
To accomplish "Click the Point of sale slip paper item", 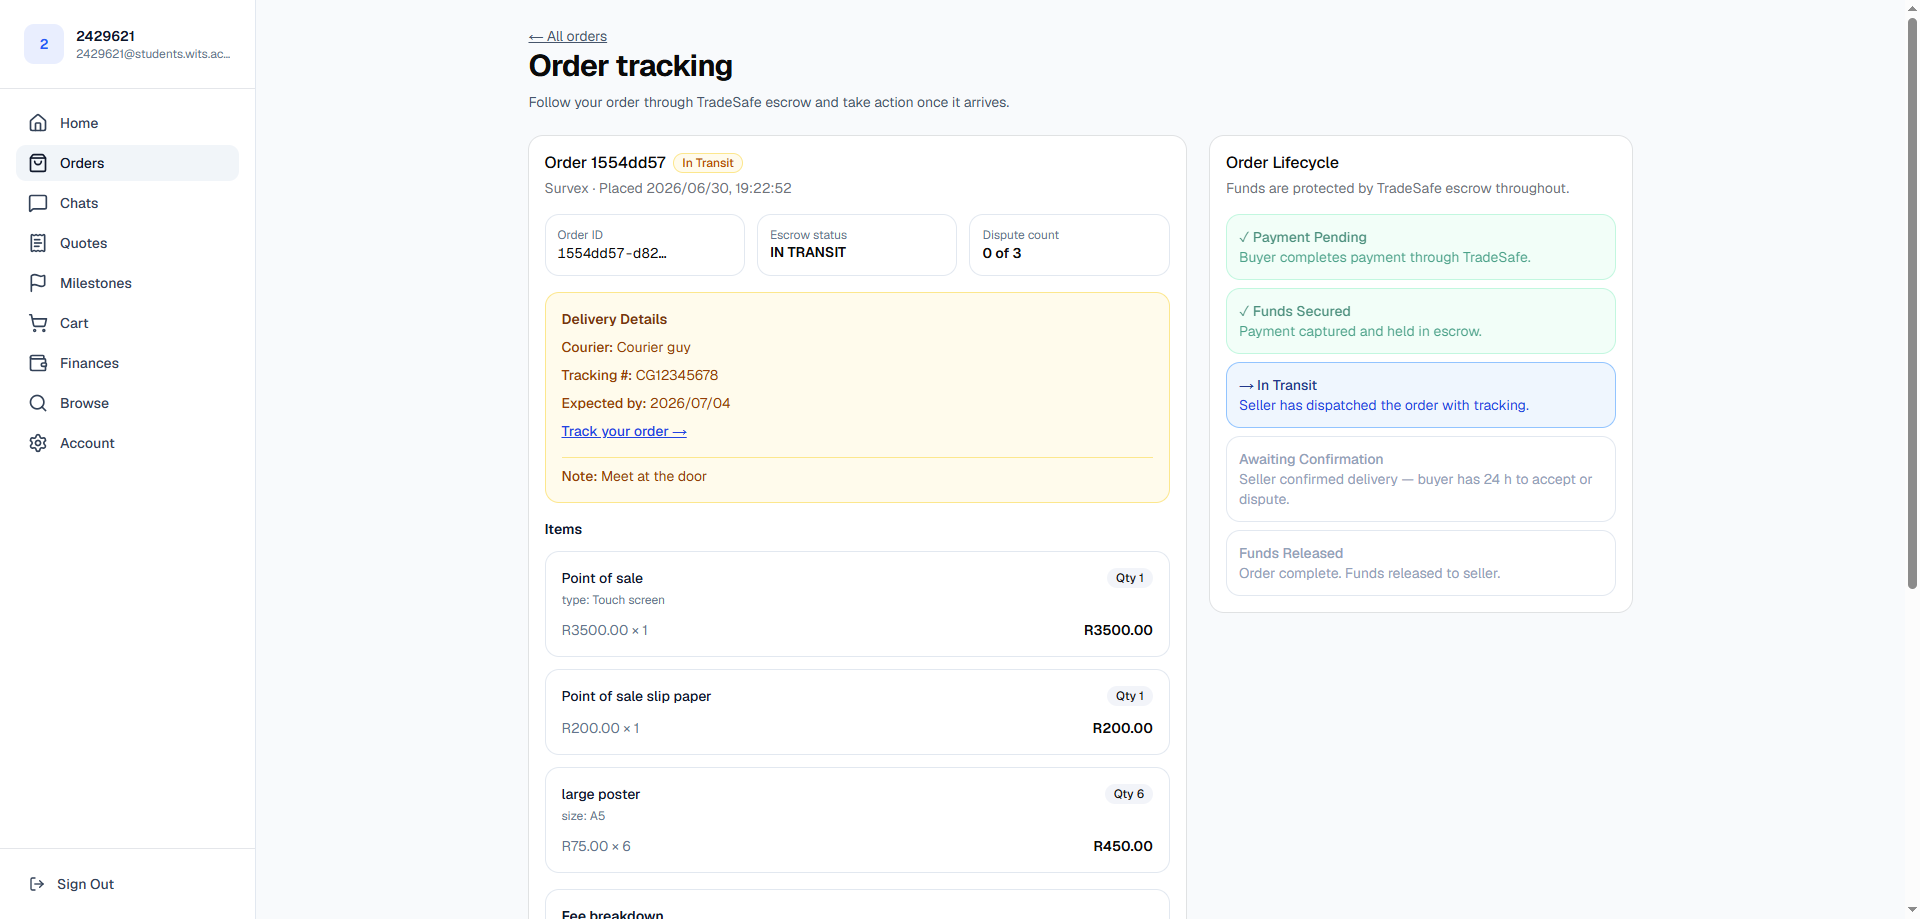I will point(636,696).
